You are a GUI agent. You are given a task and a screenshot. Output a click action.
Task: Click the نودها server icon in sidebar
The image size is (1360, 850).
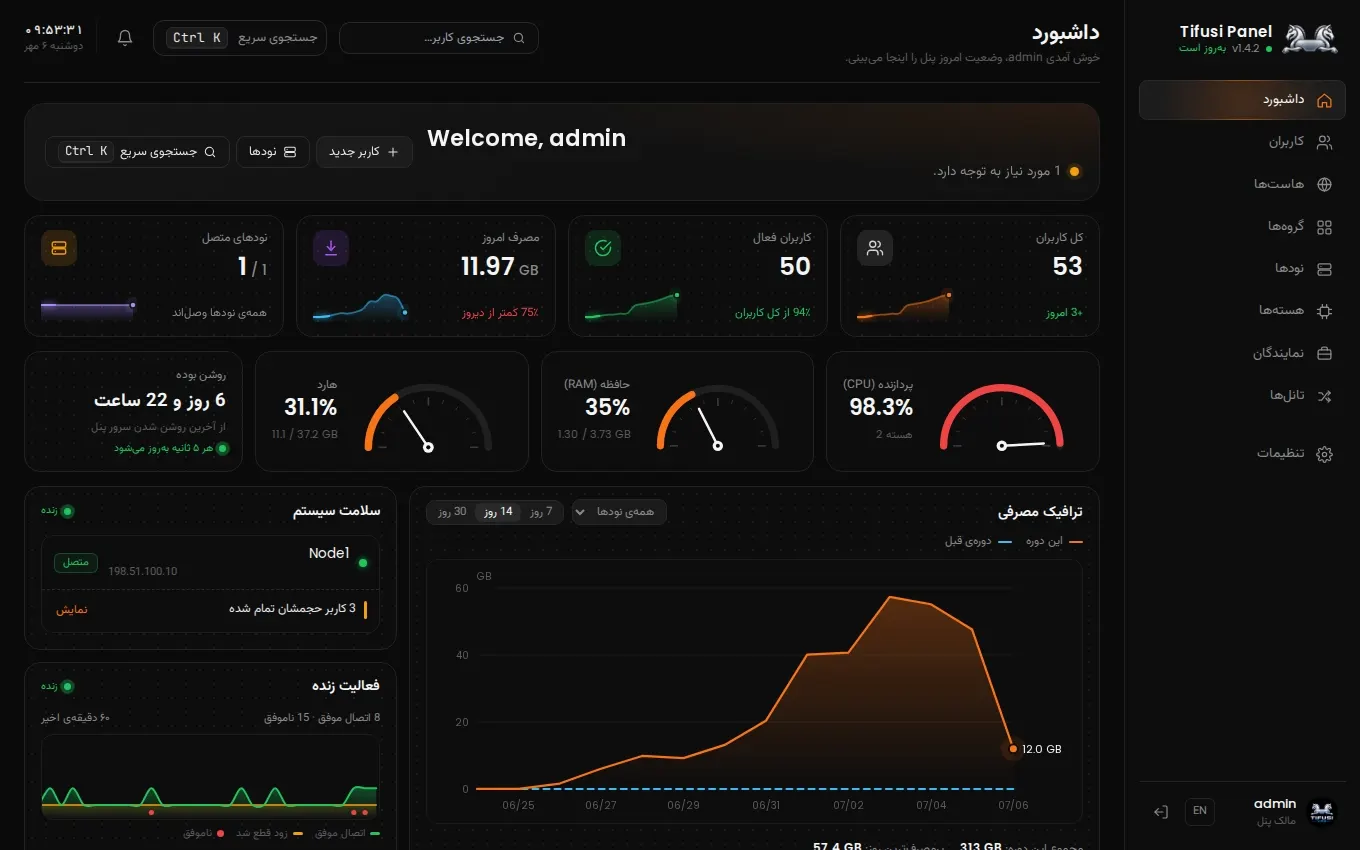(x=1324, y=269)
